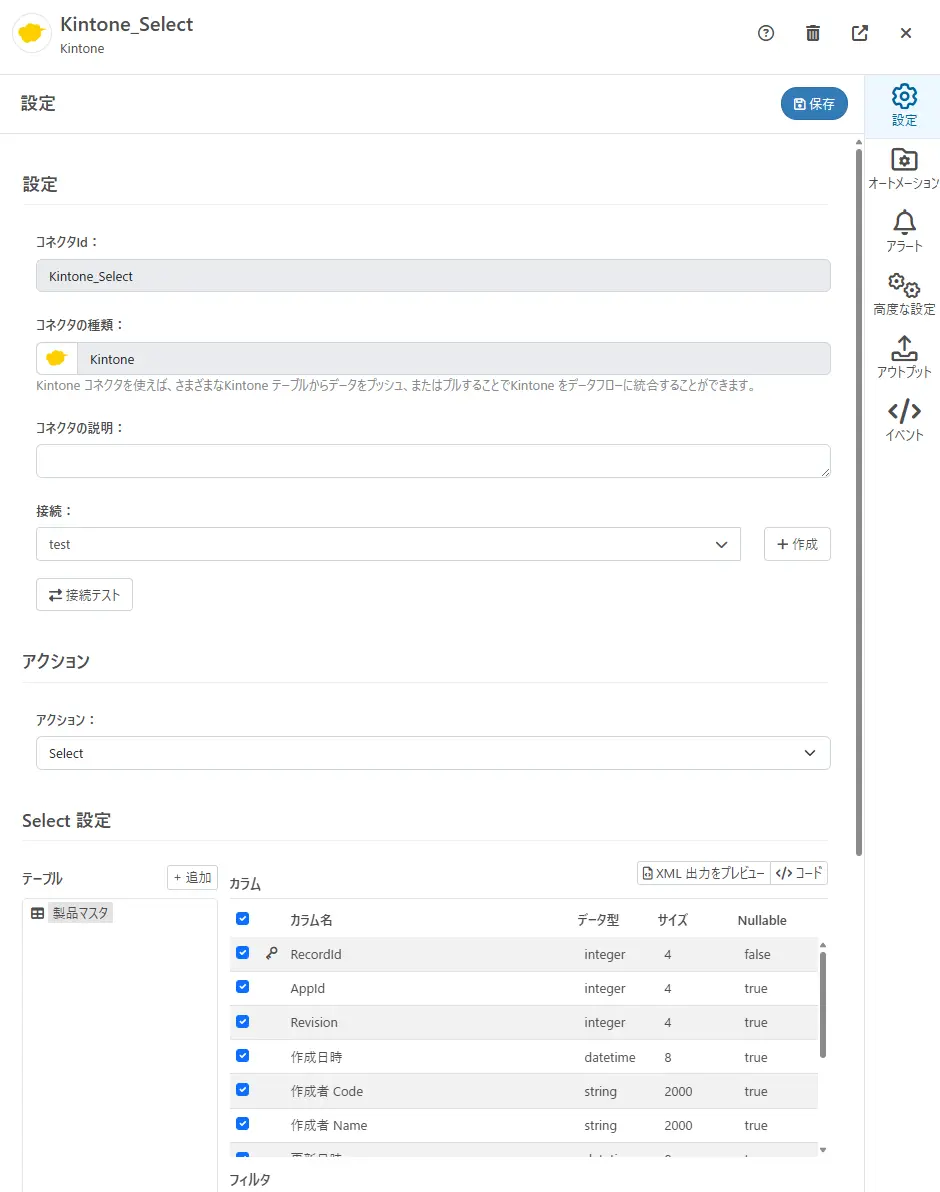The width and height of the screenshot is (940, 1192).
Task: Uncheck the 作成日時 column checkbox
Action: point(242,1055)
